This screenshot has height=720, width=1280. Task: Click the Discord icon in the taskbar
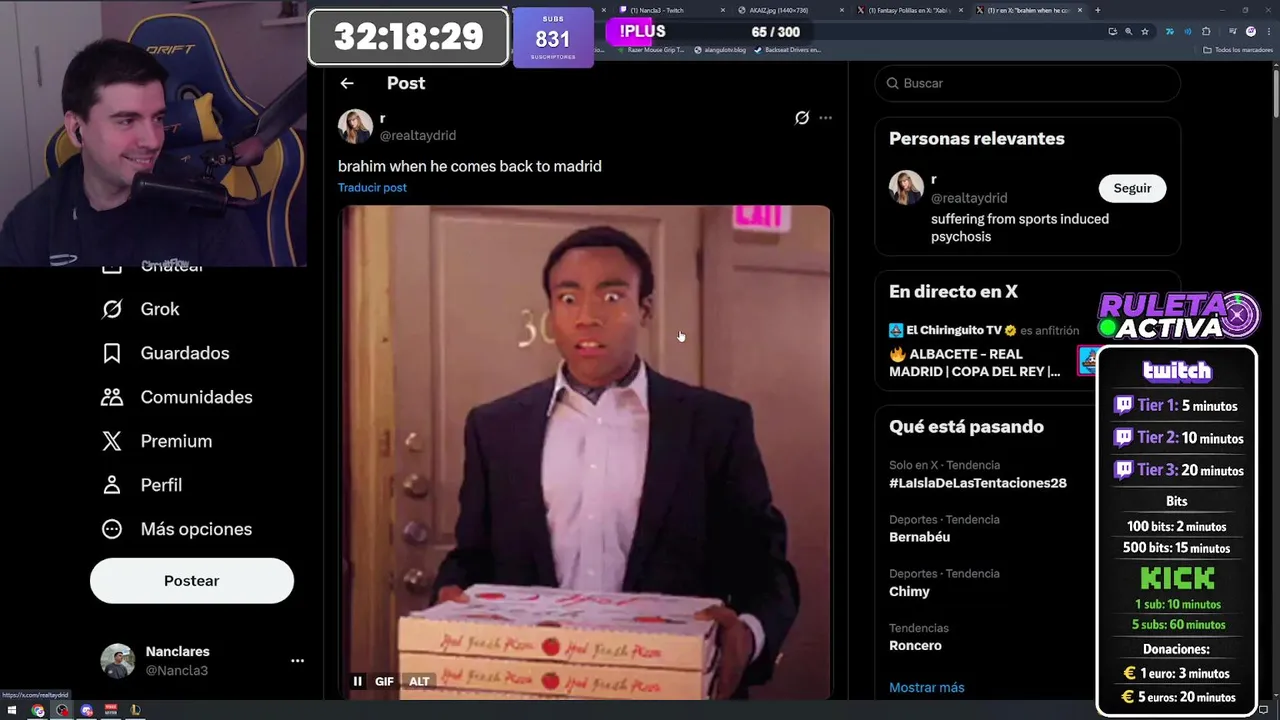point(87,710)
